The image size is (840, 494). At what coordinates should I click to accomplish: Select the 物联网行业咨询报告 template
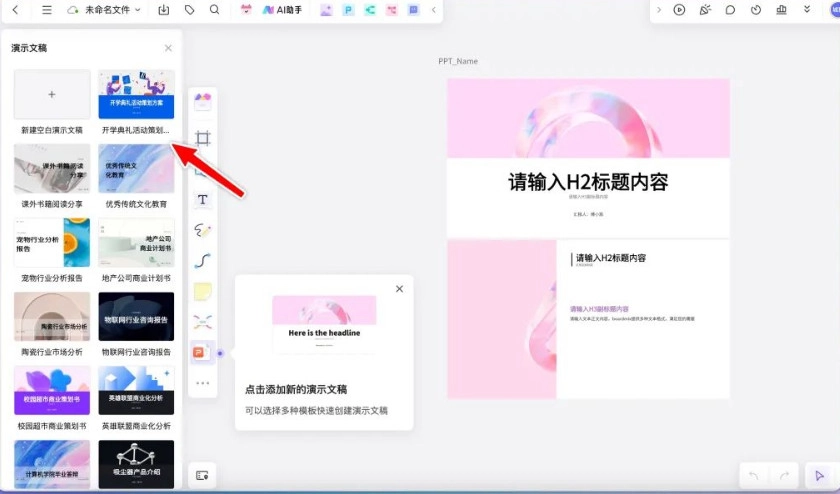click(x=136, y=317)
